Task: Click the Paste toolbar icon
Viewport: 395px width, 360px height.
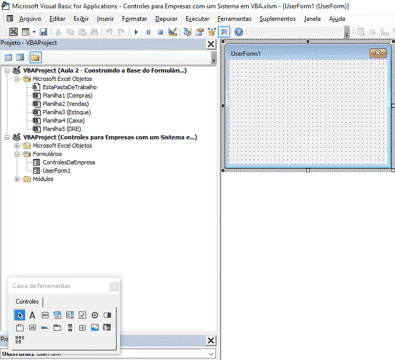Action: click(x=82, y=32)
